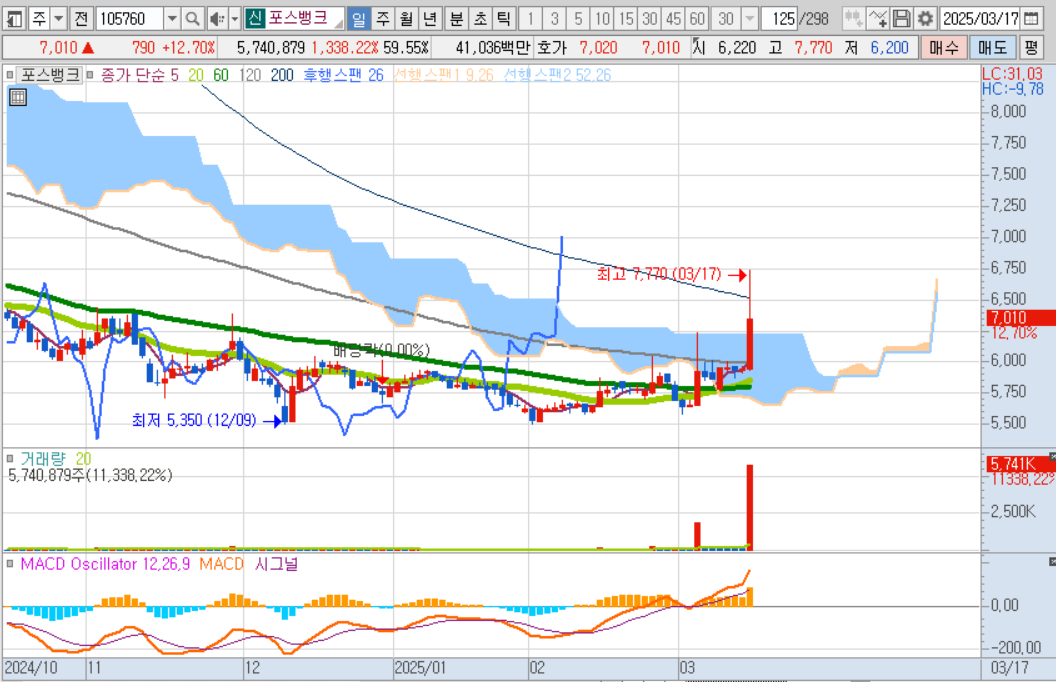Open the add candlestick chart icon

(x=853, y=19)
